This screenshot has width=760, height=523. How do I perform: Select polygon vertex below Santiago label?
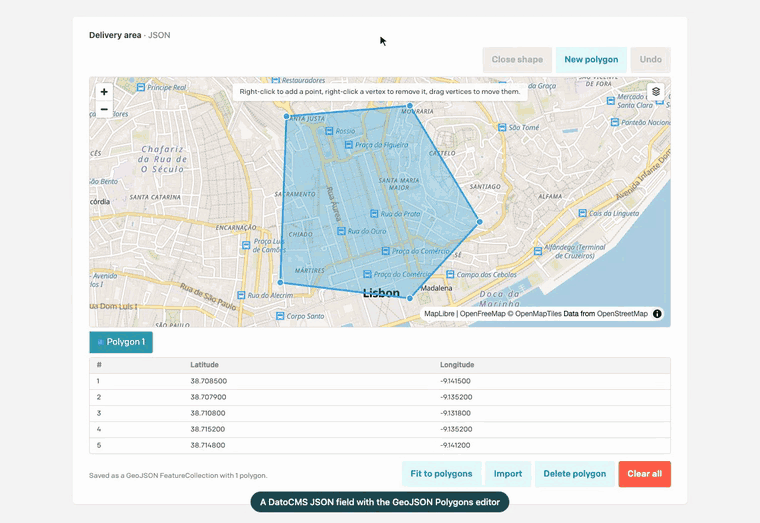coord(479,222)
